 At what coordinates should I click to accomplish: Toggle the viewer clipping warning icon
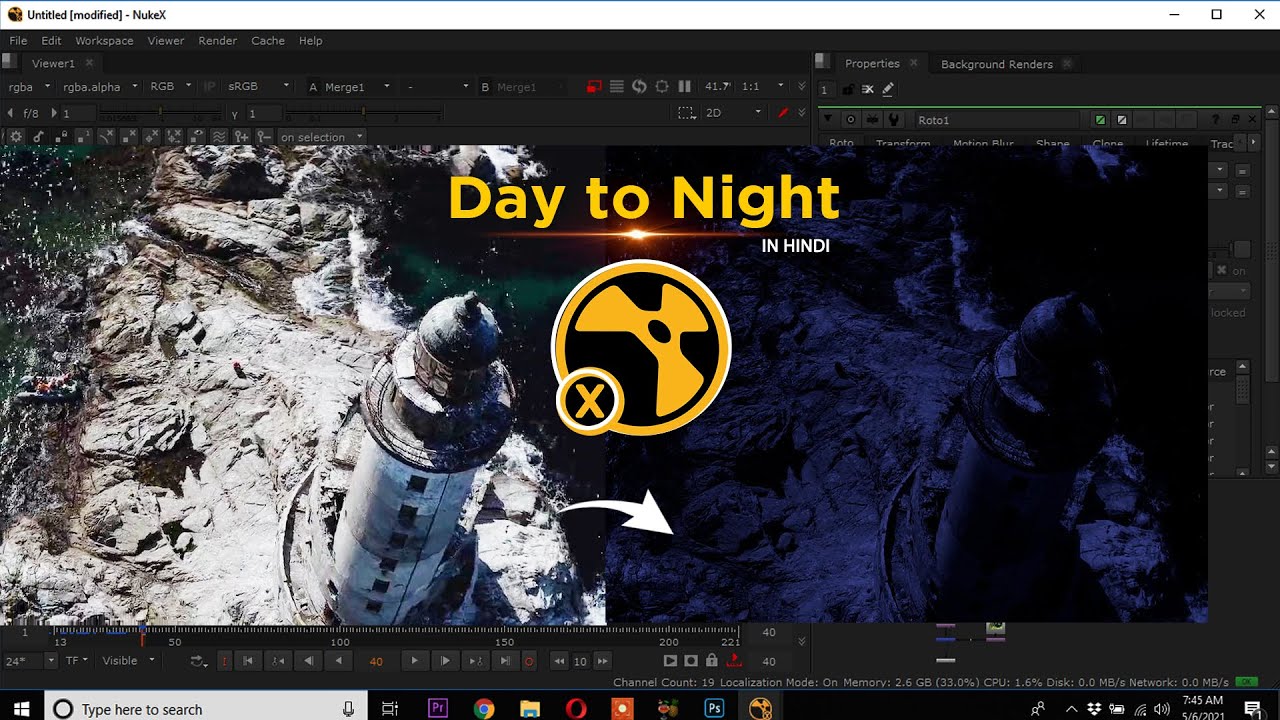point(595,87)
